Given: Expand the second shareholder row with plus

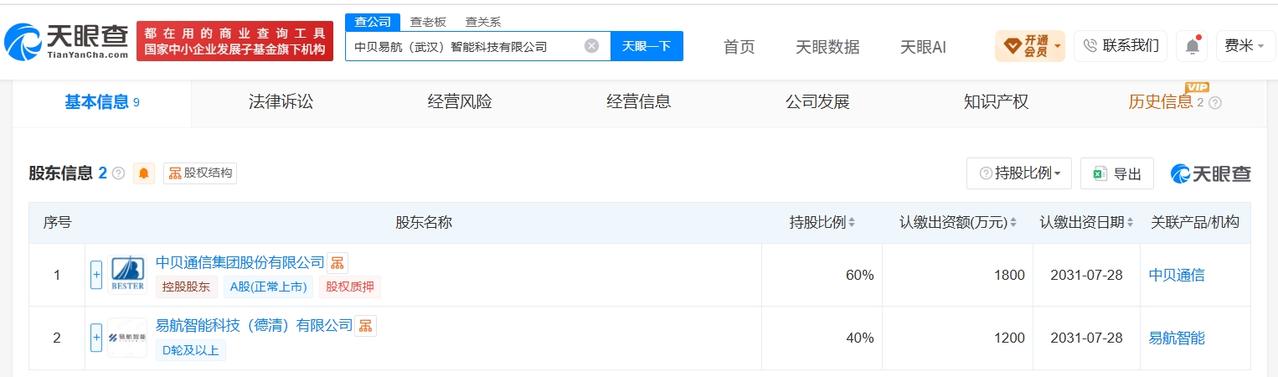Looking at the screenshot, I should (x=96, y=338).
